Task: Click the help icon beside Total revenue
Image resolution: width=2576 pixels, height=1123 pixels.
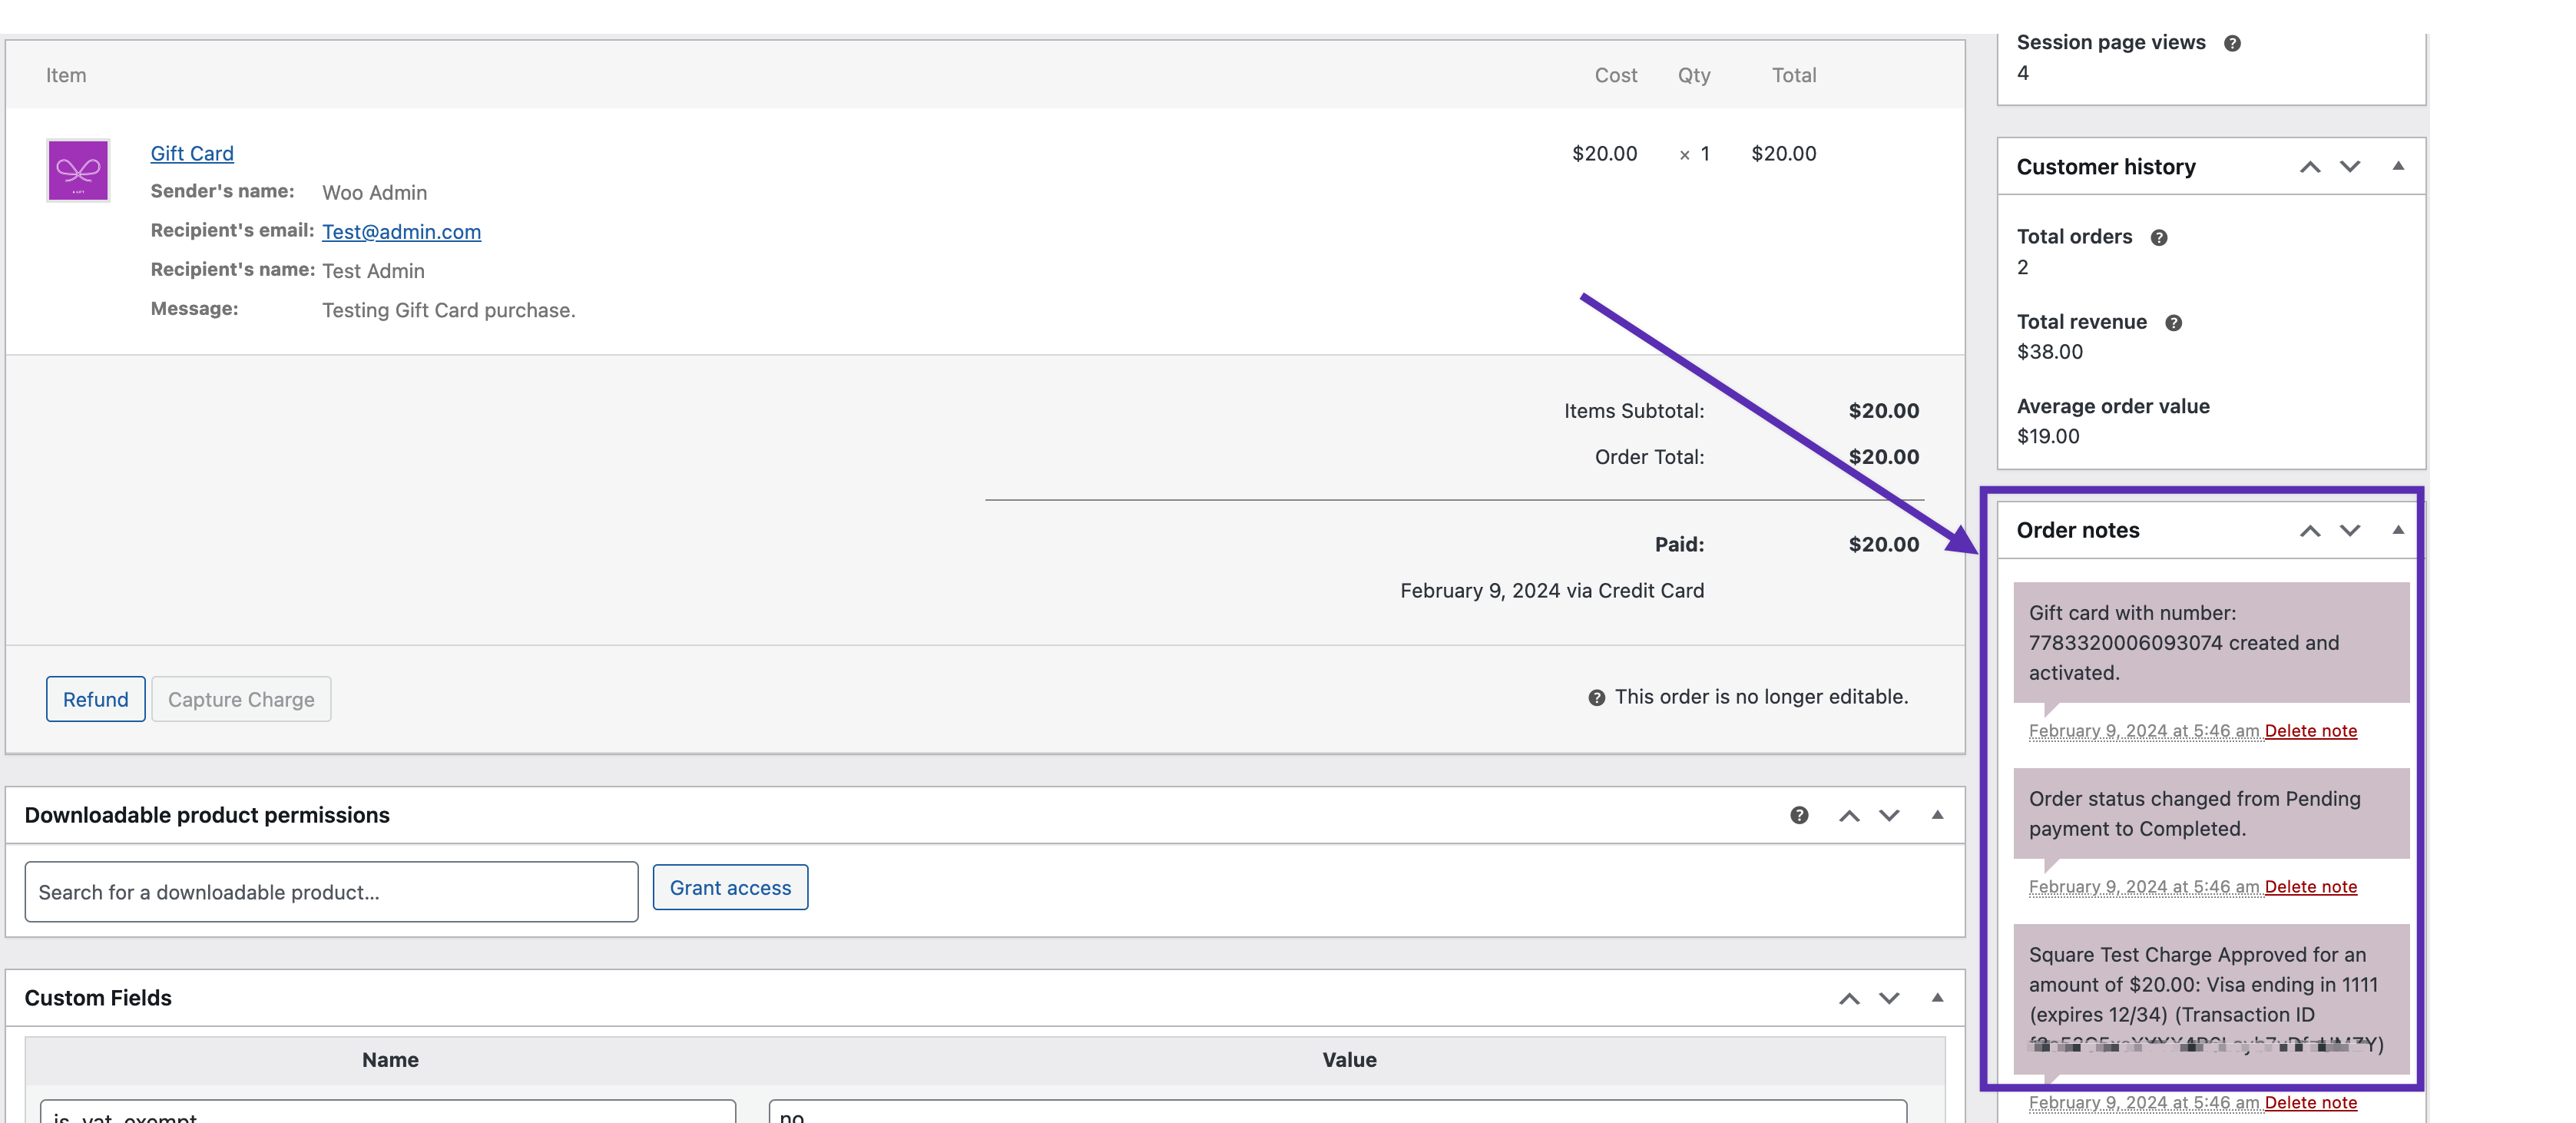Action: (x=2174, y=322)
